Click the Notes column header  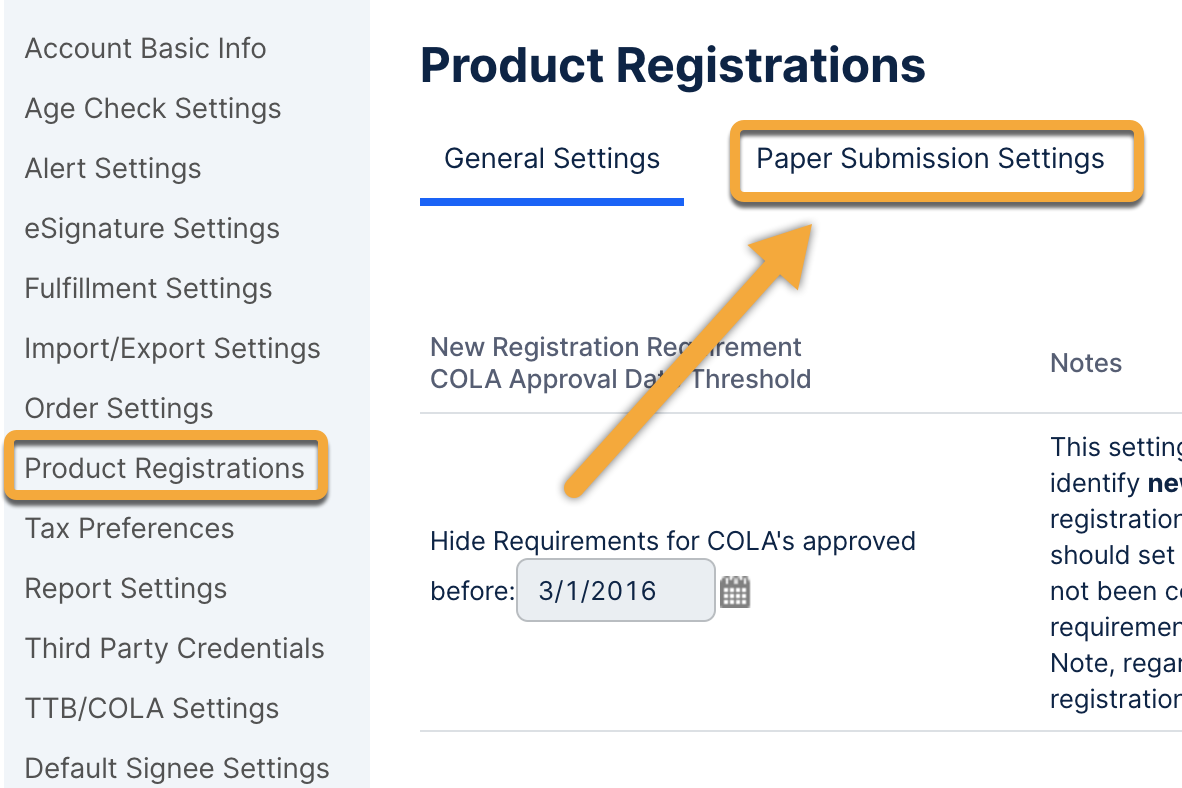click(x=1086, y=364)
